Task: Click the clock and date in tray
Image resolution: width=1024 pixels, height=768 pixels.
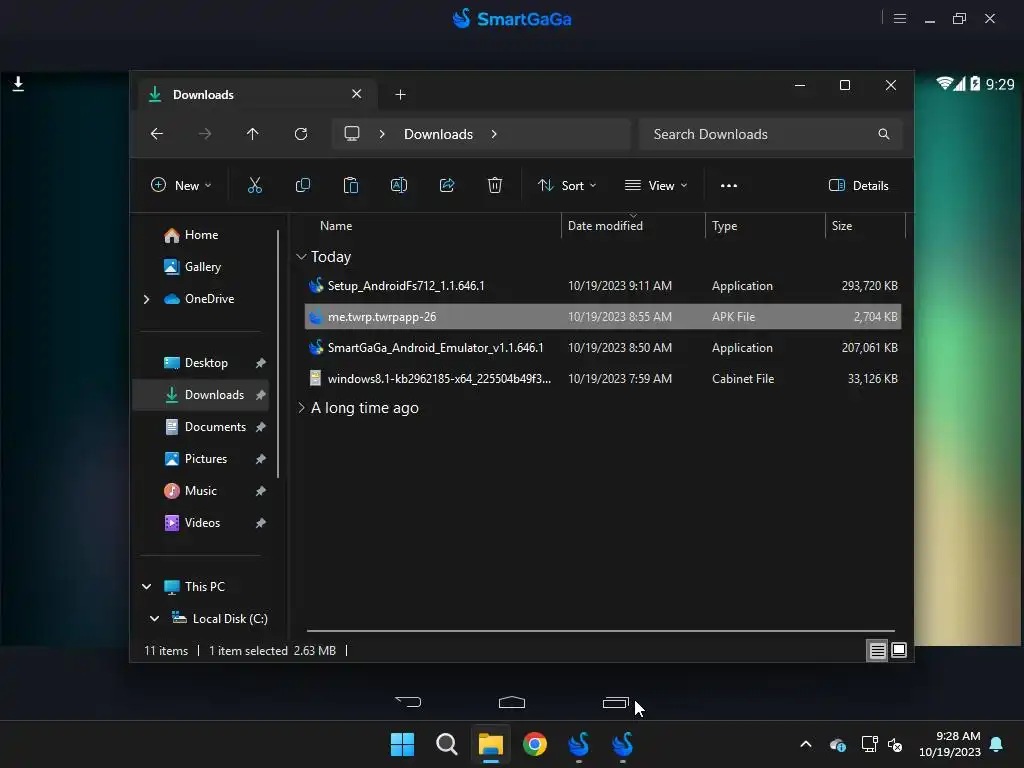Action: tap(950, 744)
